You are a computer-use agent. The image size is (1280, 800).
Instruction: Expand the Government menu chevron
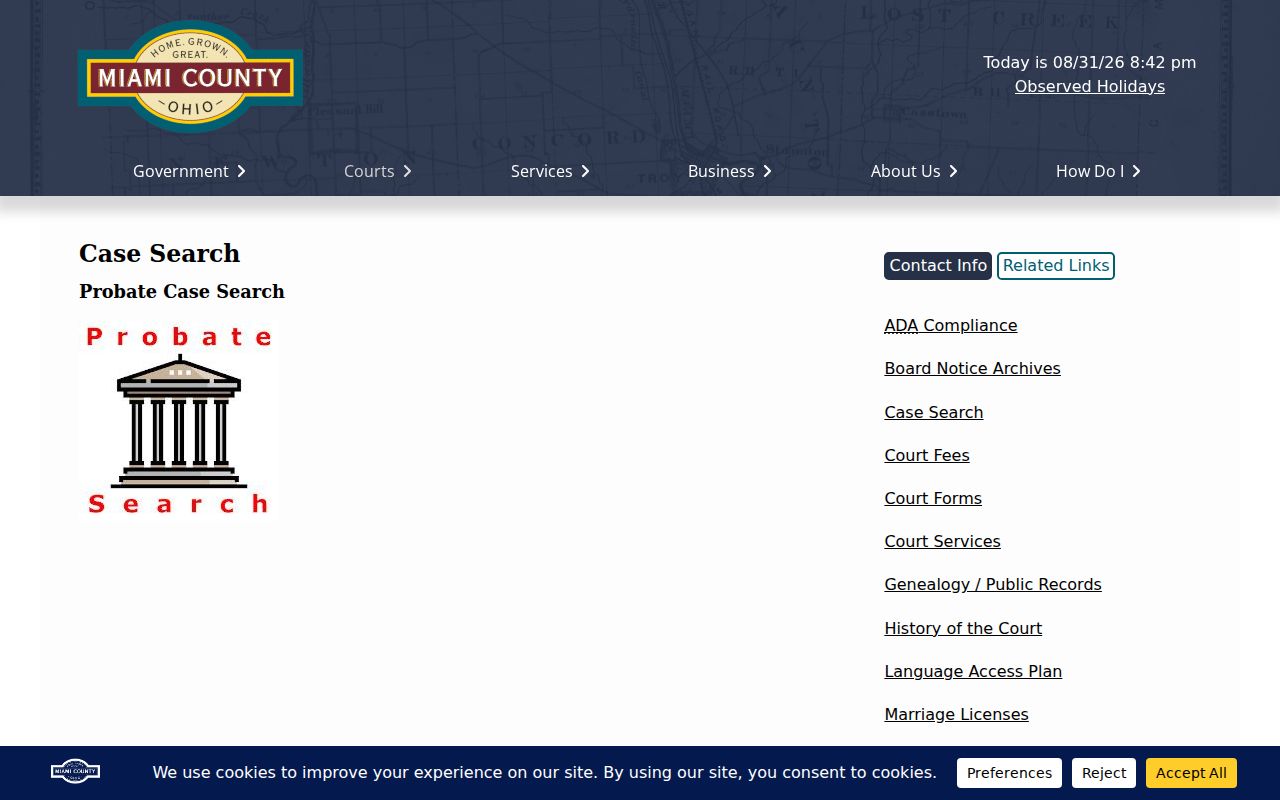[241, 171]
